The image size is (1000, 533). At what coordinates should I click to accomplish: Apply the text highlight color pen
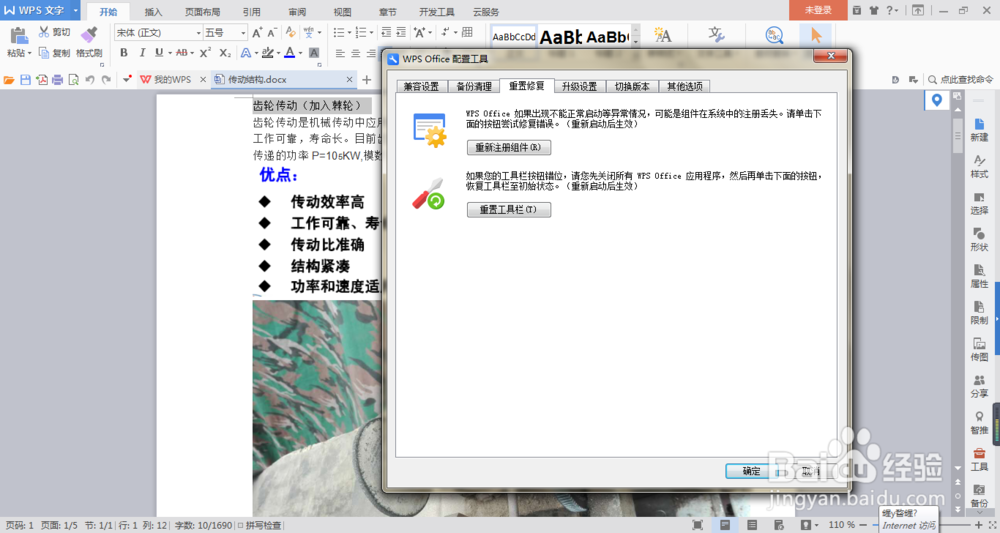coord(268,53)
